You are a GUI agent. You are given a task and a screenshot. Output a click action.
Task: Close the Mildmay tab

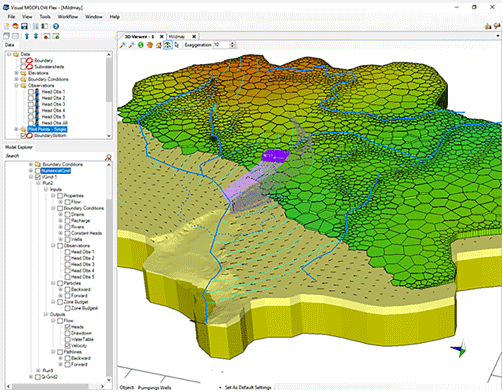(194, 36)
